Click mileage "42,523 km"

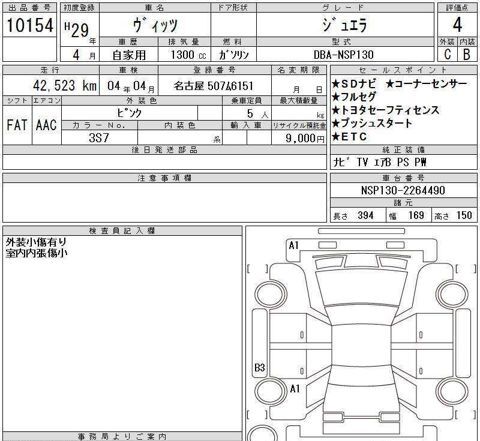click(x=65, y=86)
